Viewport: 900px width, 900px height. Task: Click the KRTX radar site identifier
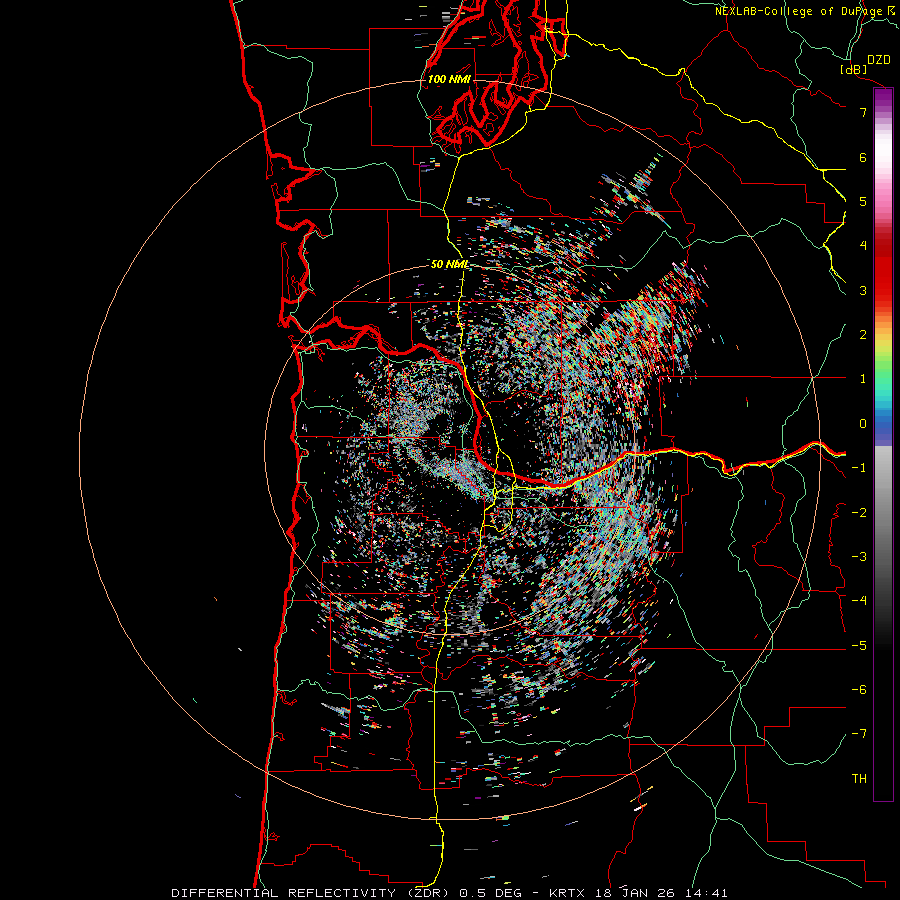[567, 893]
